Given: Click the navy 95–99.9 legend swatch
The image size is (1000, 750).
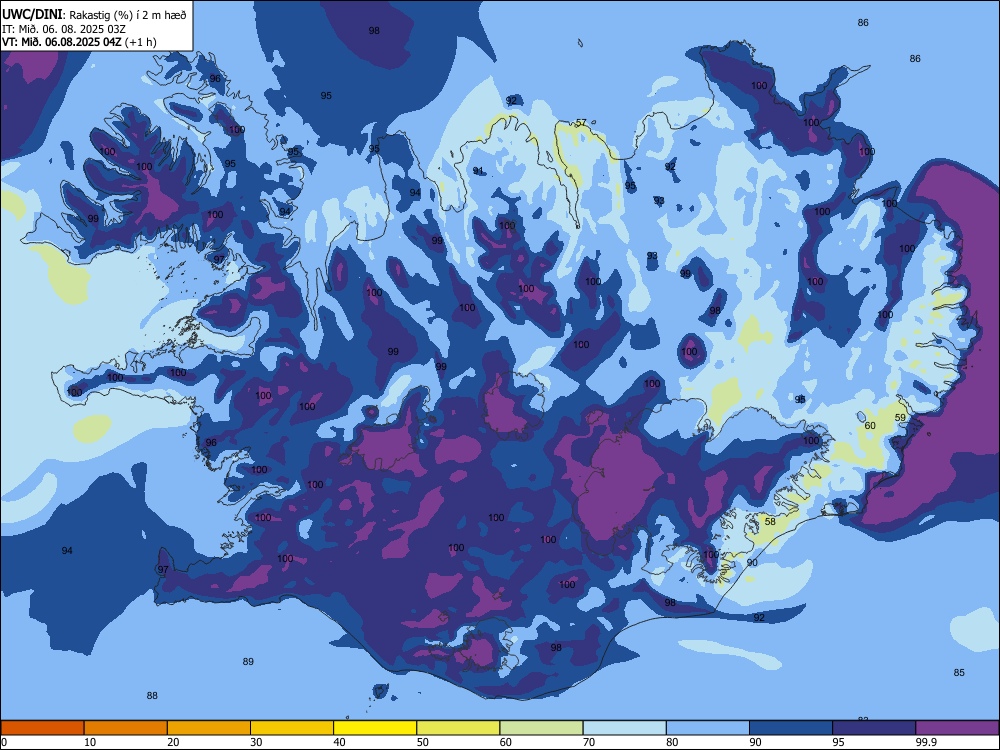Looking at the screenshot, I should 874,728.
